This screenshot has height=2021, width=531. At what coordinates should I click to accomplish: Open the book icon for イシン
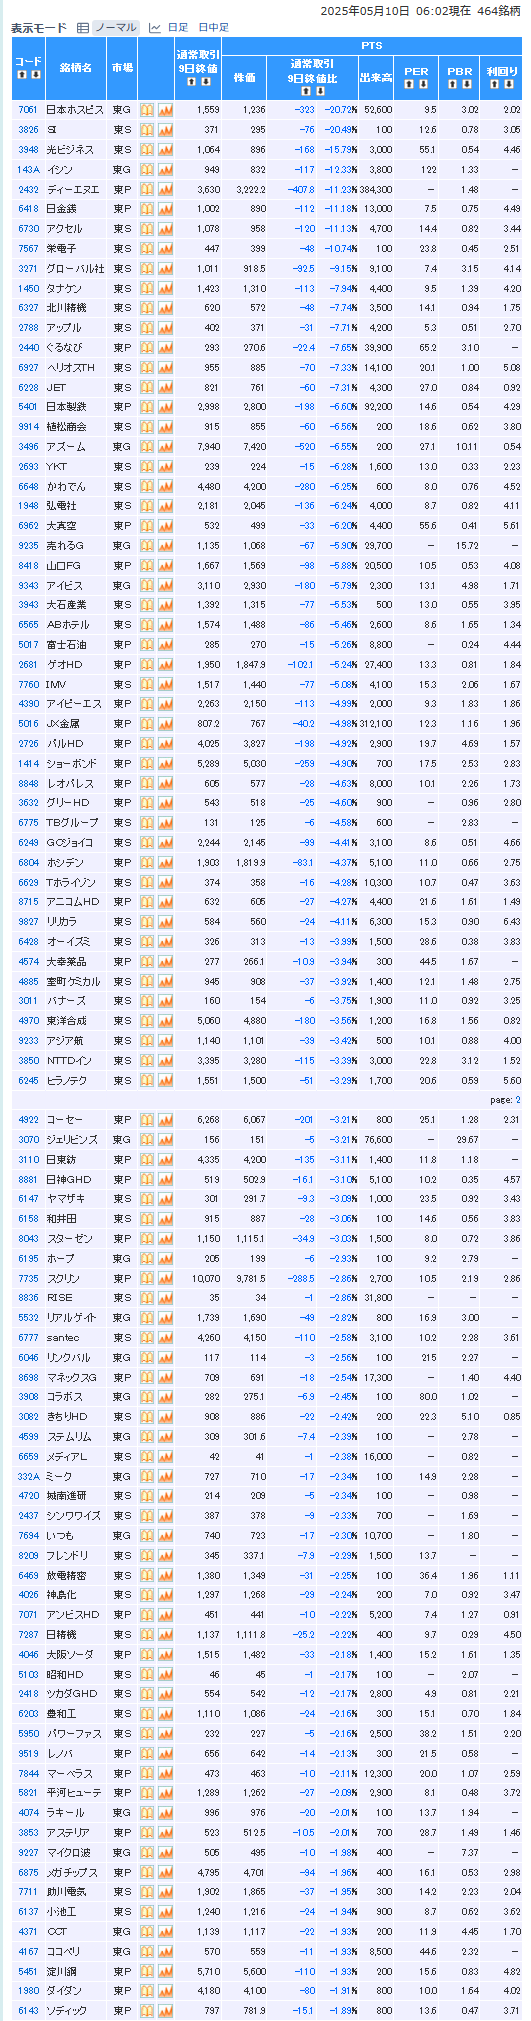pyautogui.click(x=146, y=169)
